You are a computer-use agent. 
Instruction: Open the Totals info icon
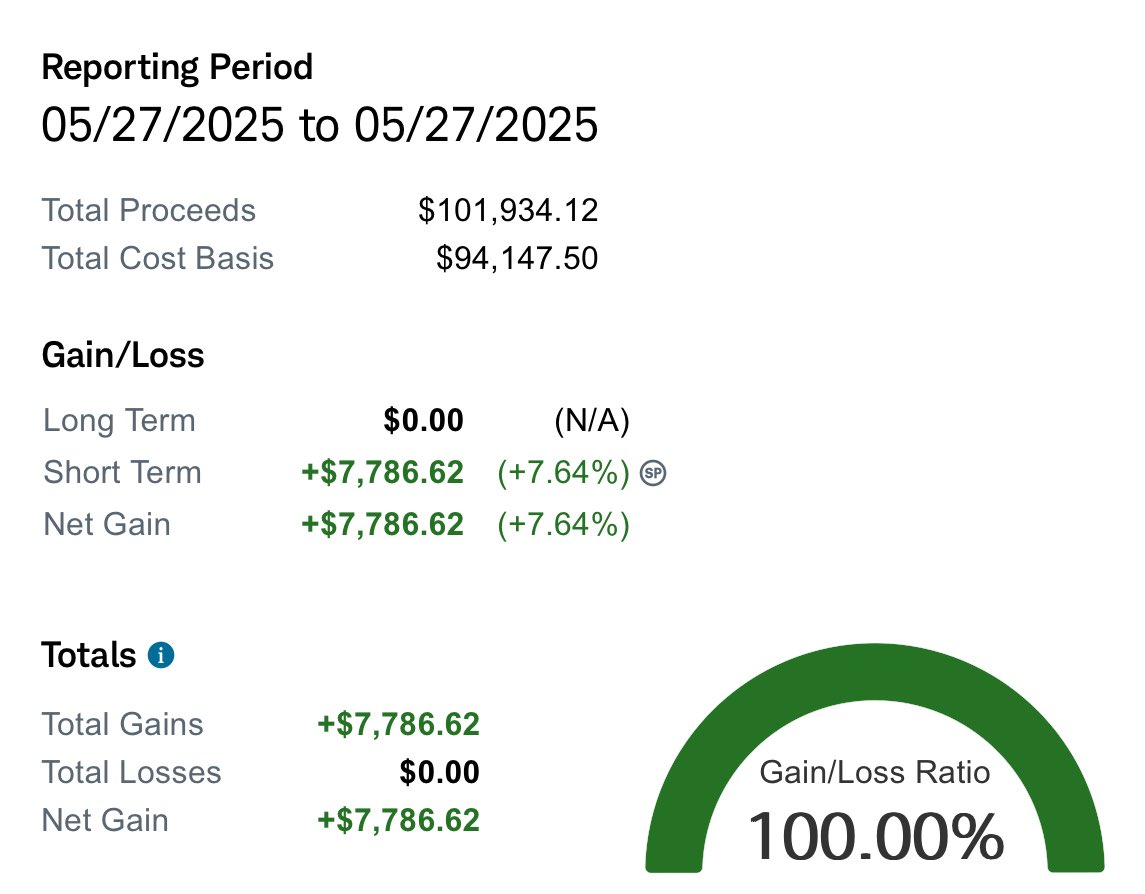click(x=161, y=655)
